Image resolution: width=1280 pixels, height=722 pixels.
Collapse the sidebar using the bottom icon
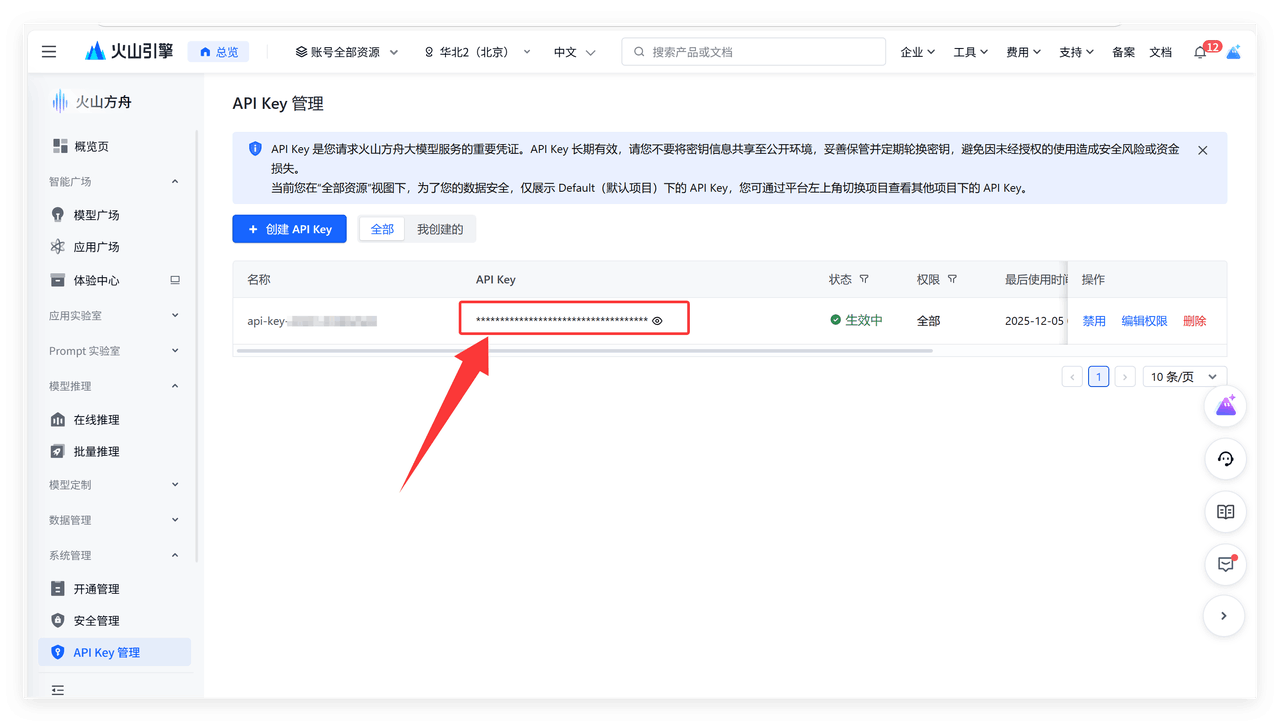click(58, 690)
